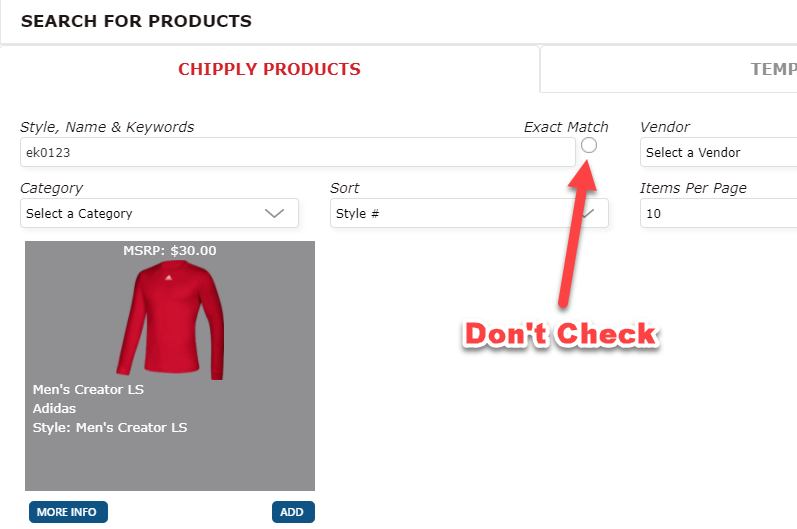
Task: Click the Adidas brand text on card
Action: [54, 409]
